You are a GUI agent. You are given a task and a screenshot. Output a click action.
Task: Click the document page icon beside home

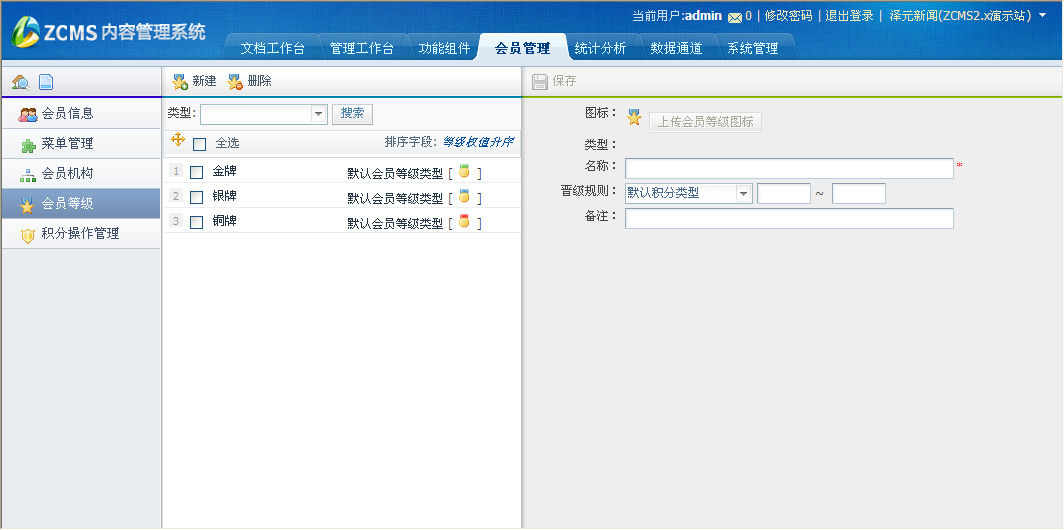[45, 82]
